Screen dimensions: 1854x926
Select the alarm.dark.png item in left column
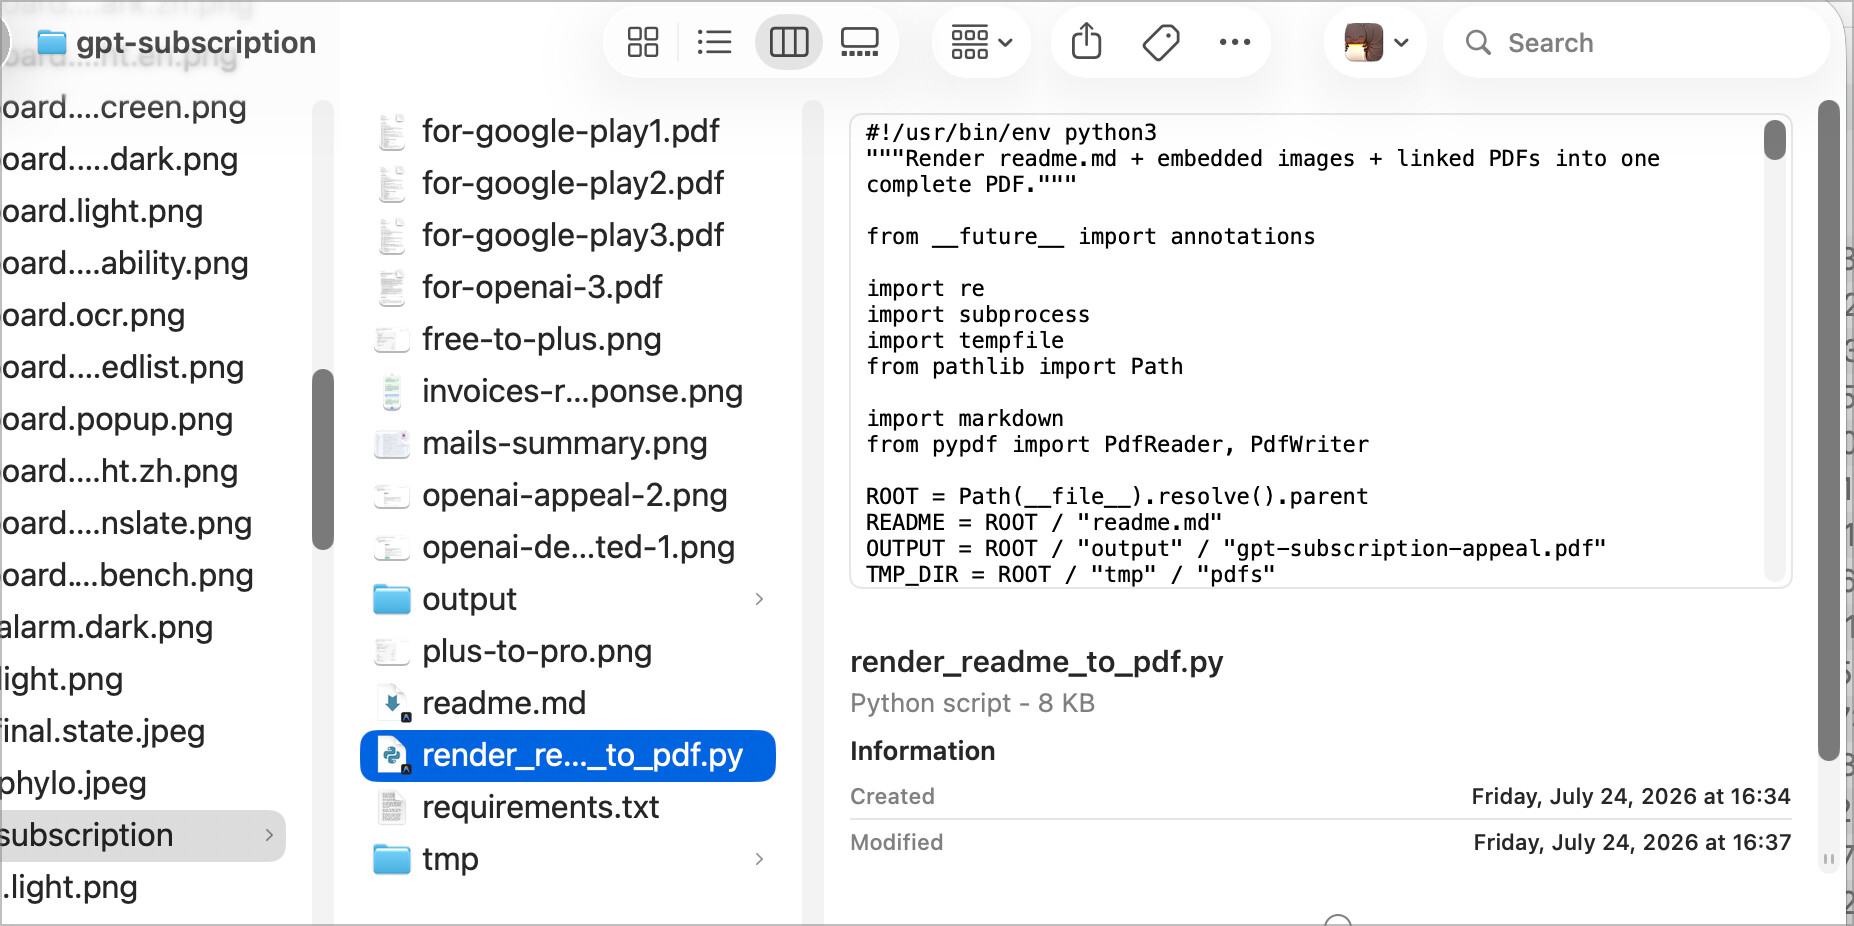point(106,627)
